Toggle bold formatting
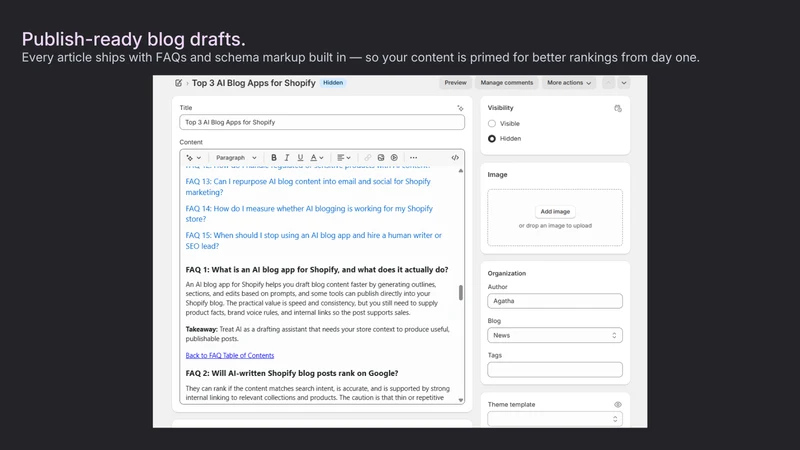Image resolution: width=800 pixels, height=450 pixels. (274, 158)
